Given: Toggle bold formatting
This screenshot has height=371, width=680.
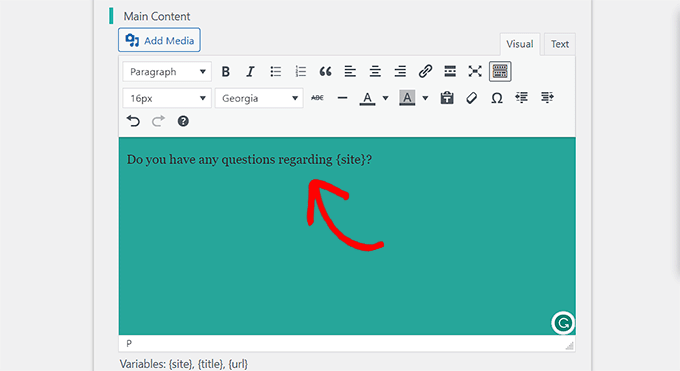Looking at the screenshot, I should pyautogui.click(x=226, y=72).
